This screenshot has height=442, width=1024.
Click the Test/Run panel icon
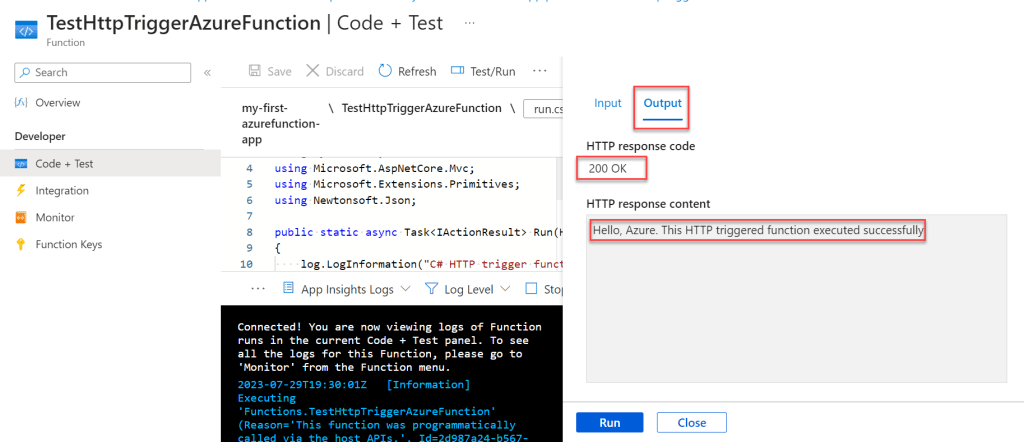[457, 71]
